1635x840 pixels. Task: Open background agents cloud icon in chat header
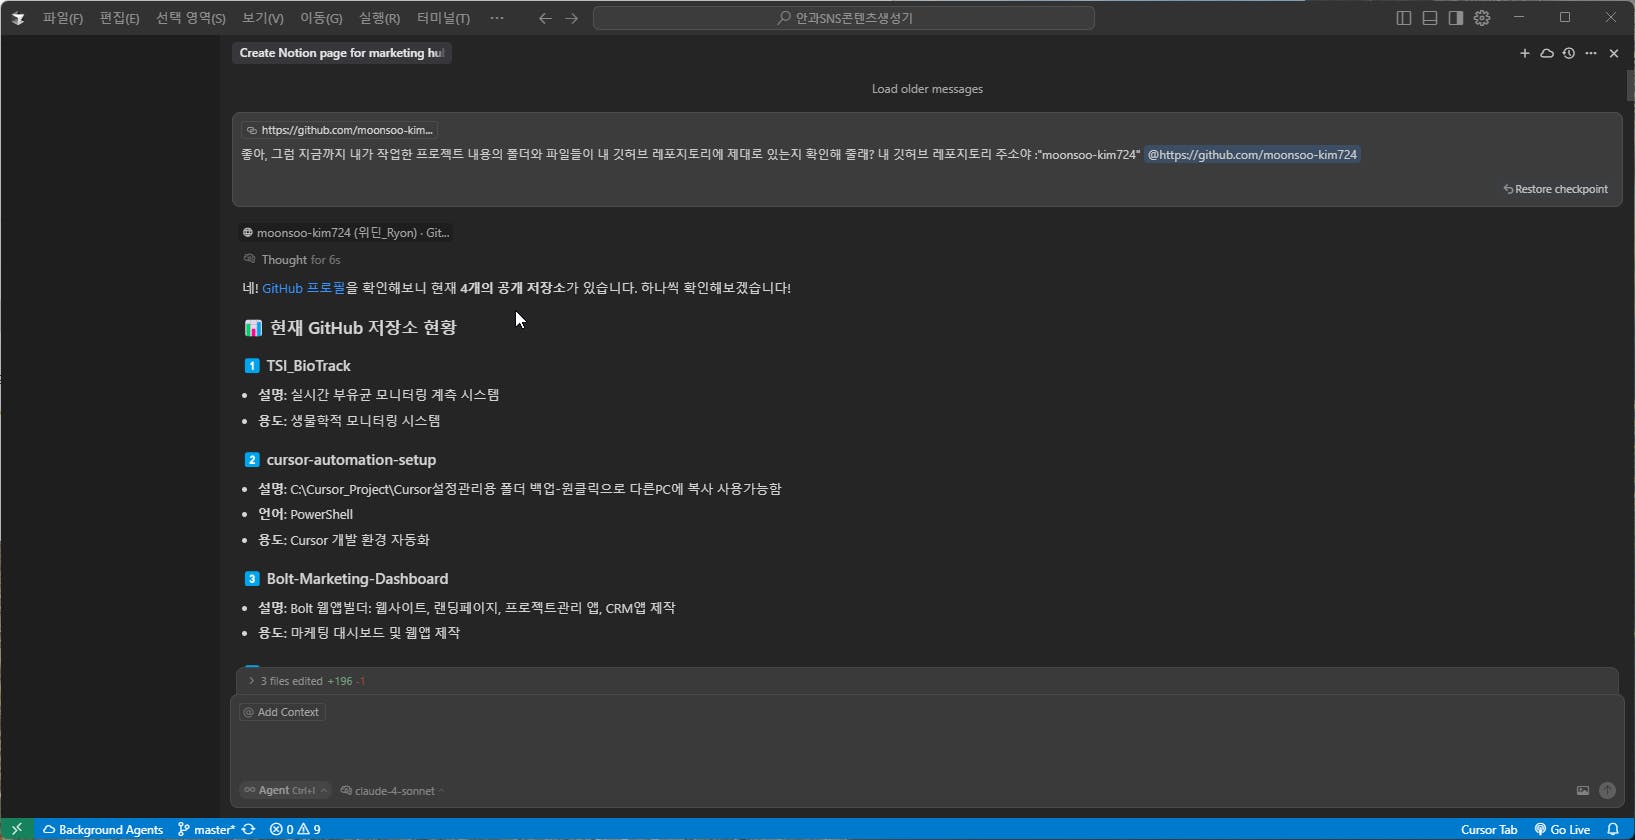pyautogui.click(x=1547, y=53)
